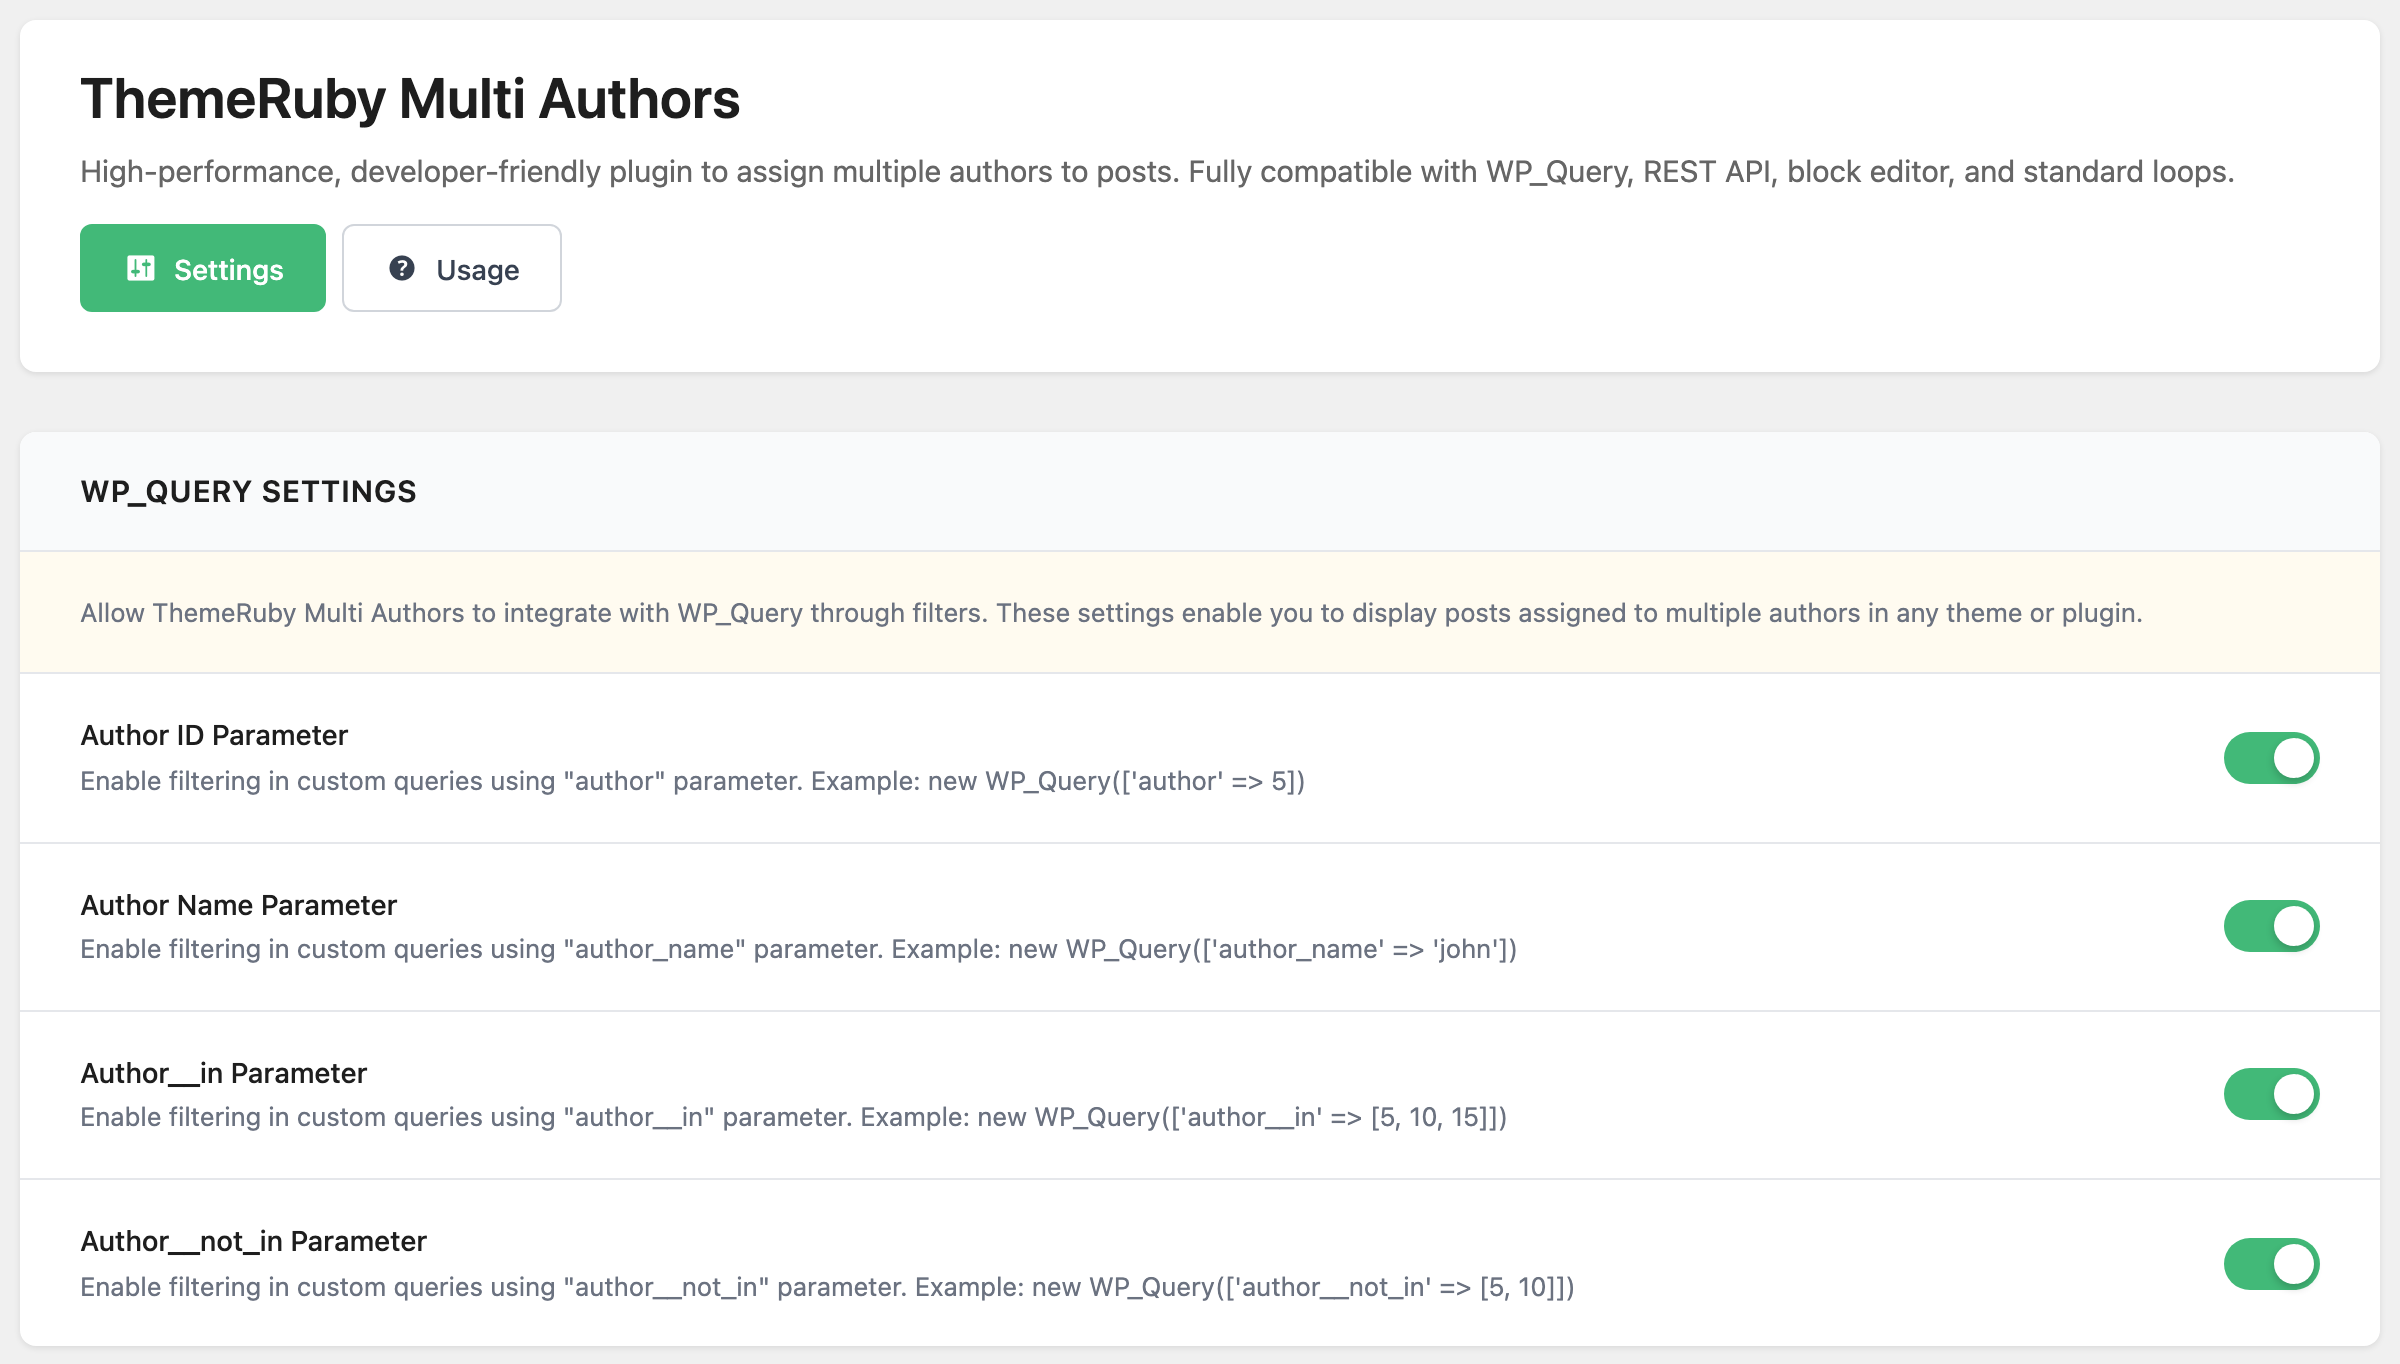Open the Settings tab
Viewport: 2400px width, 1364px height.
pyautogui.click(x=203, y=268)
